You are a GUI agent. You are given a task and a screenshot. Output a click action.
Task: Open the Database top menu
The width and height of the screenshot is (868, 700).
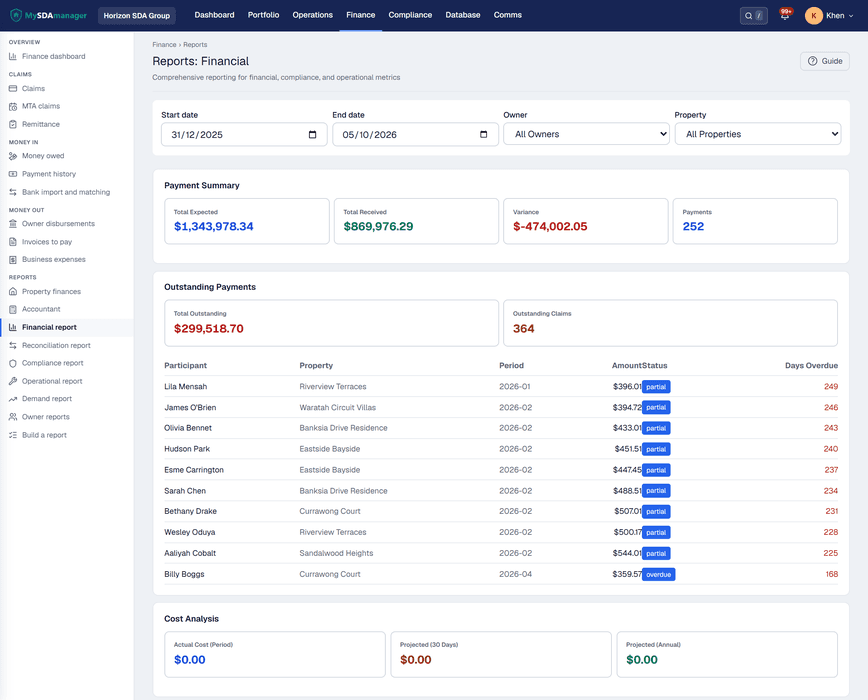[x=463, y=15]
